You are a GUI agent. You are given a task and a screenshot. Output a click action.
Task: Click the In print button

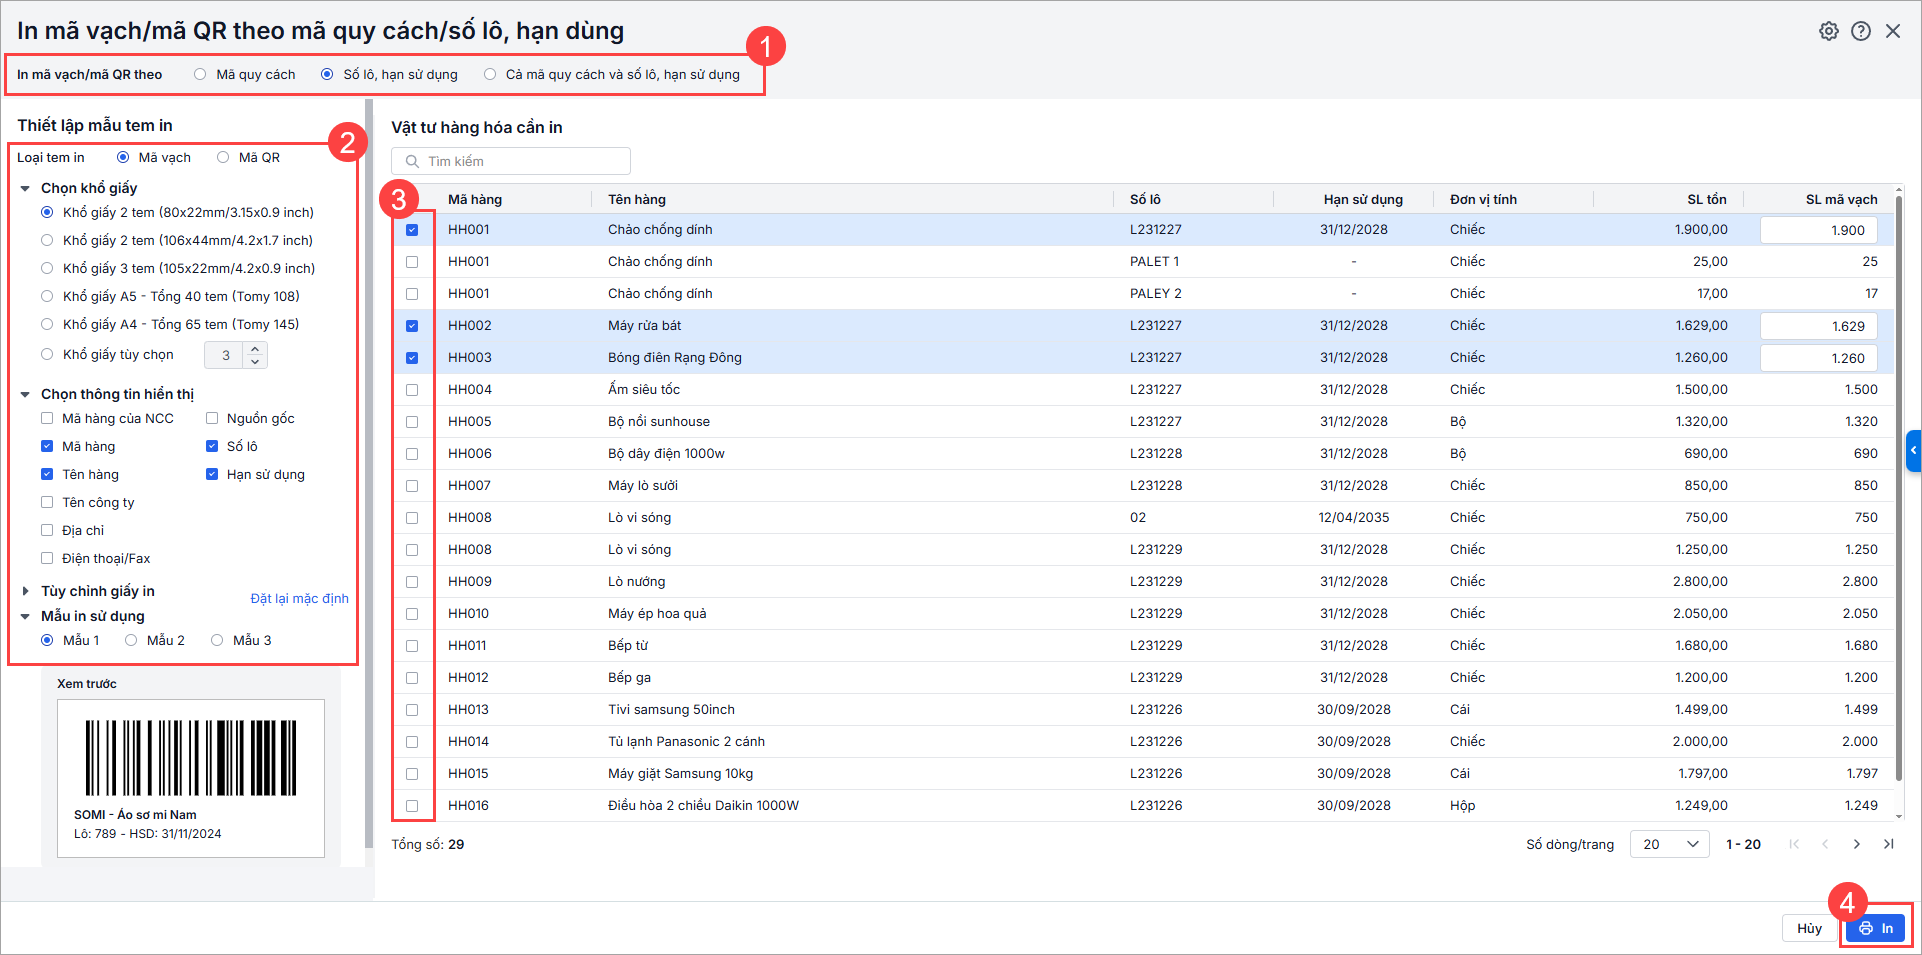pyautogui.click(x=1875, y=928)
